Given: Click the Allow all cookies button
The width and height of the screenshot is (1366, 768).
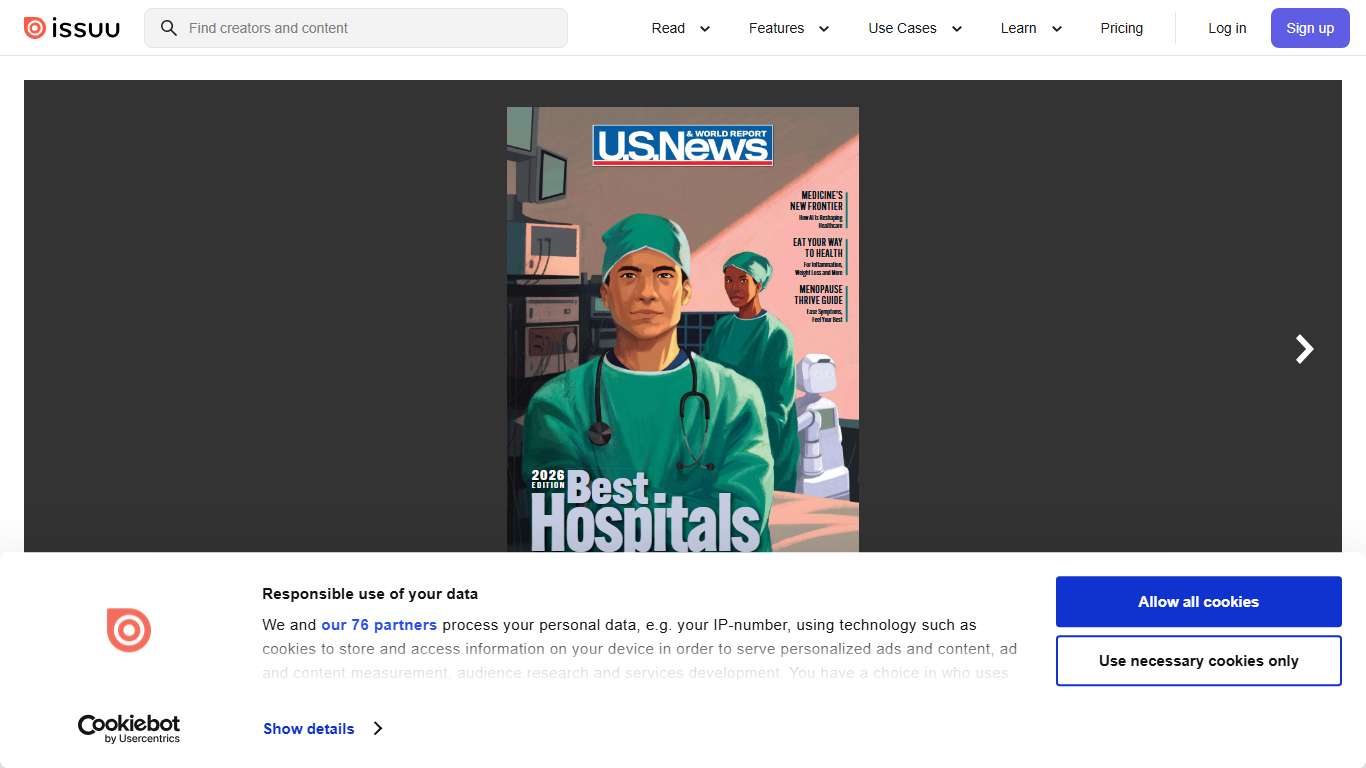Looking at the screenshot, I should 1198,601.
